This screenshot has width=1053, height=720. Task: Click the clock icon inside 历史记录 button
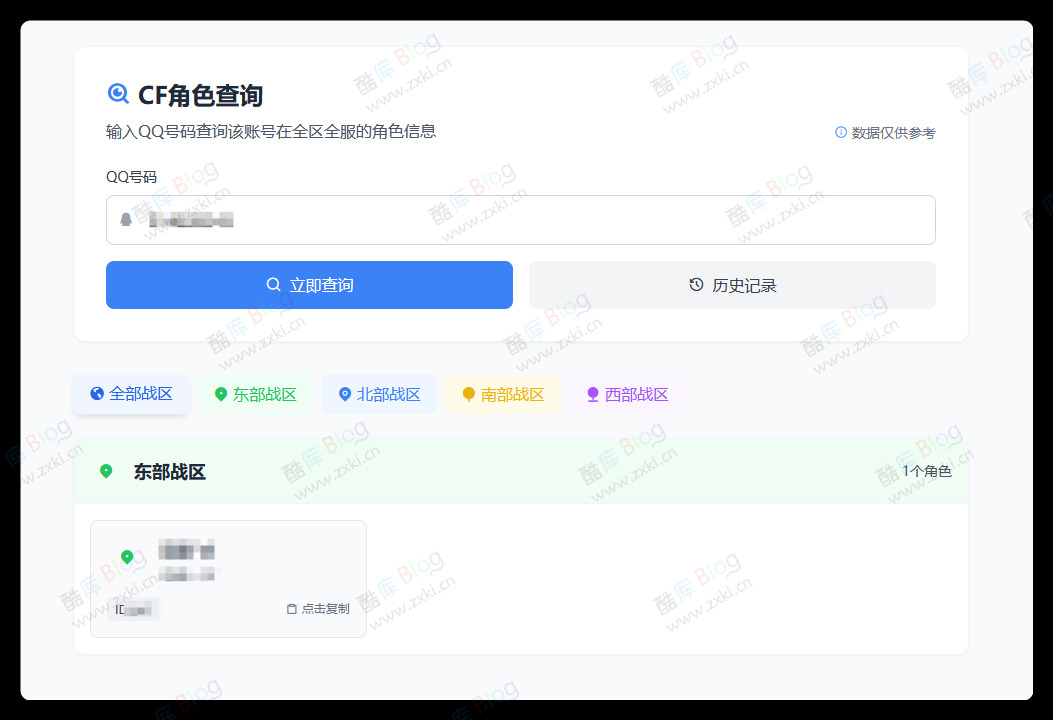click(x=696, y=284)
